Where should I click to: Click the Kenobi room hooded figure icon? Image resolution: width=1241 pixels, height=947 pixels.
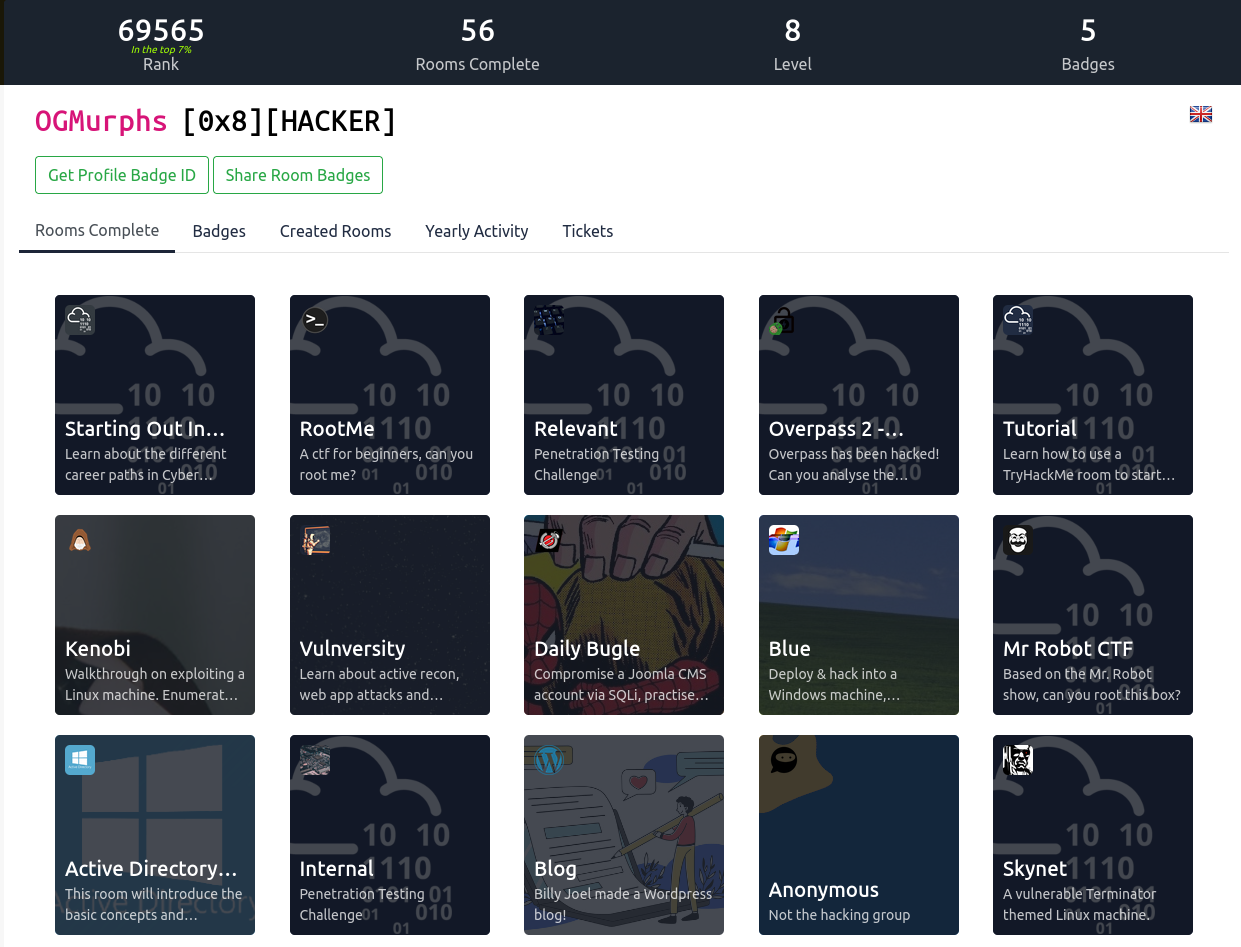coord(80,540)
